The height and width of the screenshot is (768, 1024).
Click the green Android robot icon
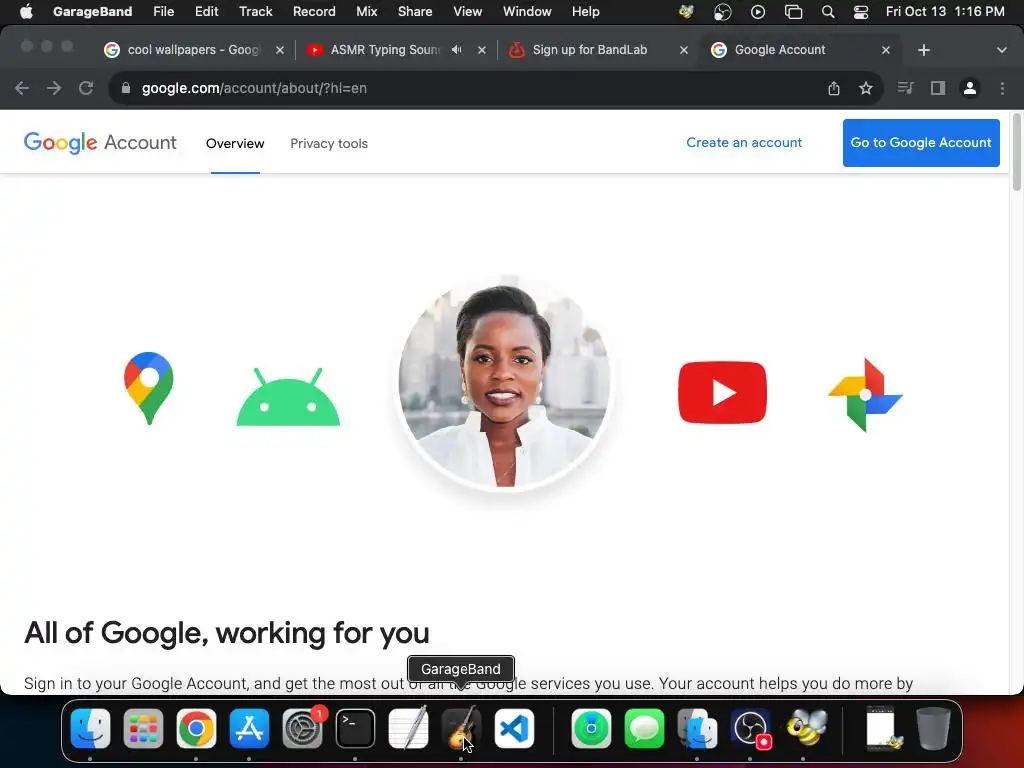[x=288, y=396]
